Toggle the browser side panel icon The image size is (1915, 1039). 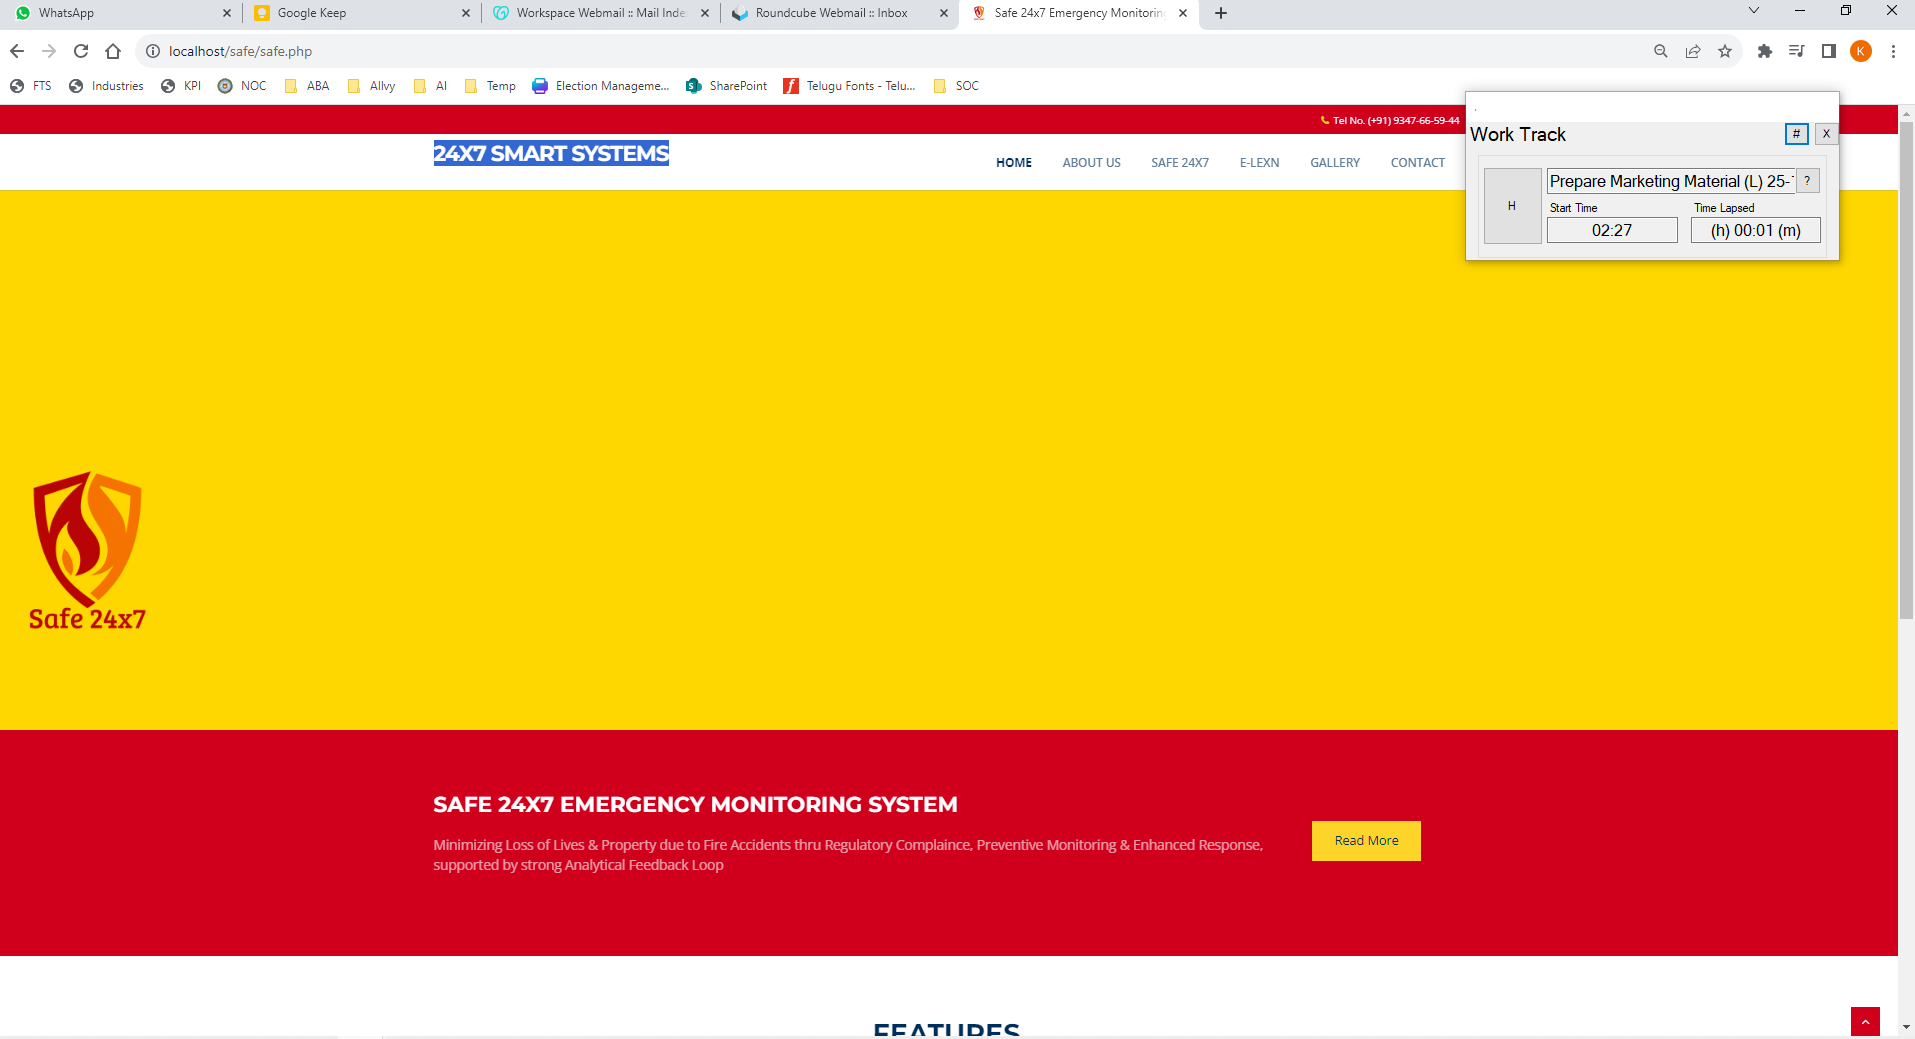coord(1829,51)
